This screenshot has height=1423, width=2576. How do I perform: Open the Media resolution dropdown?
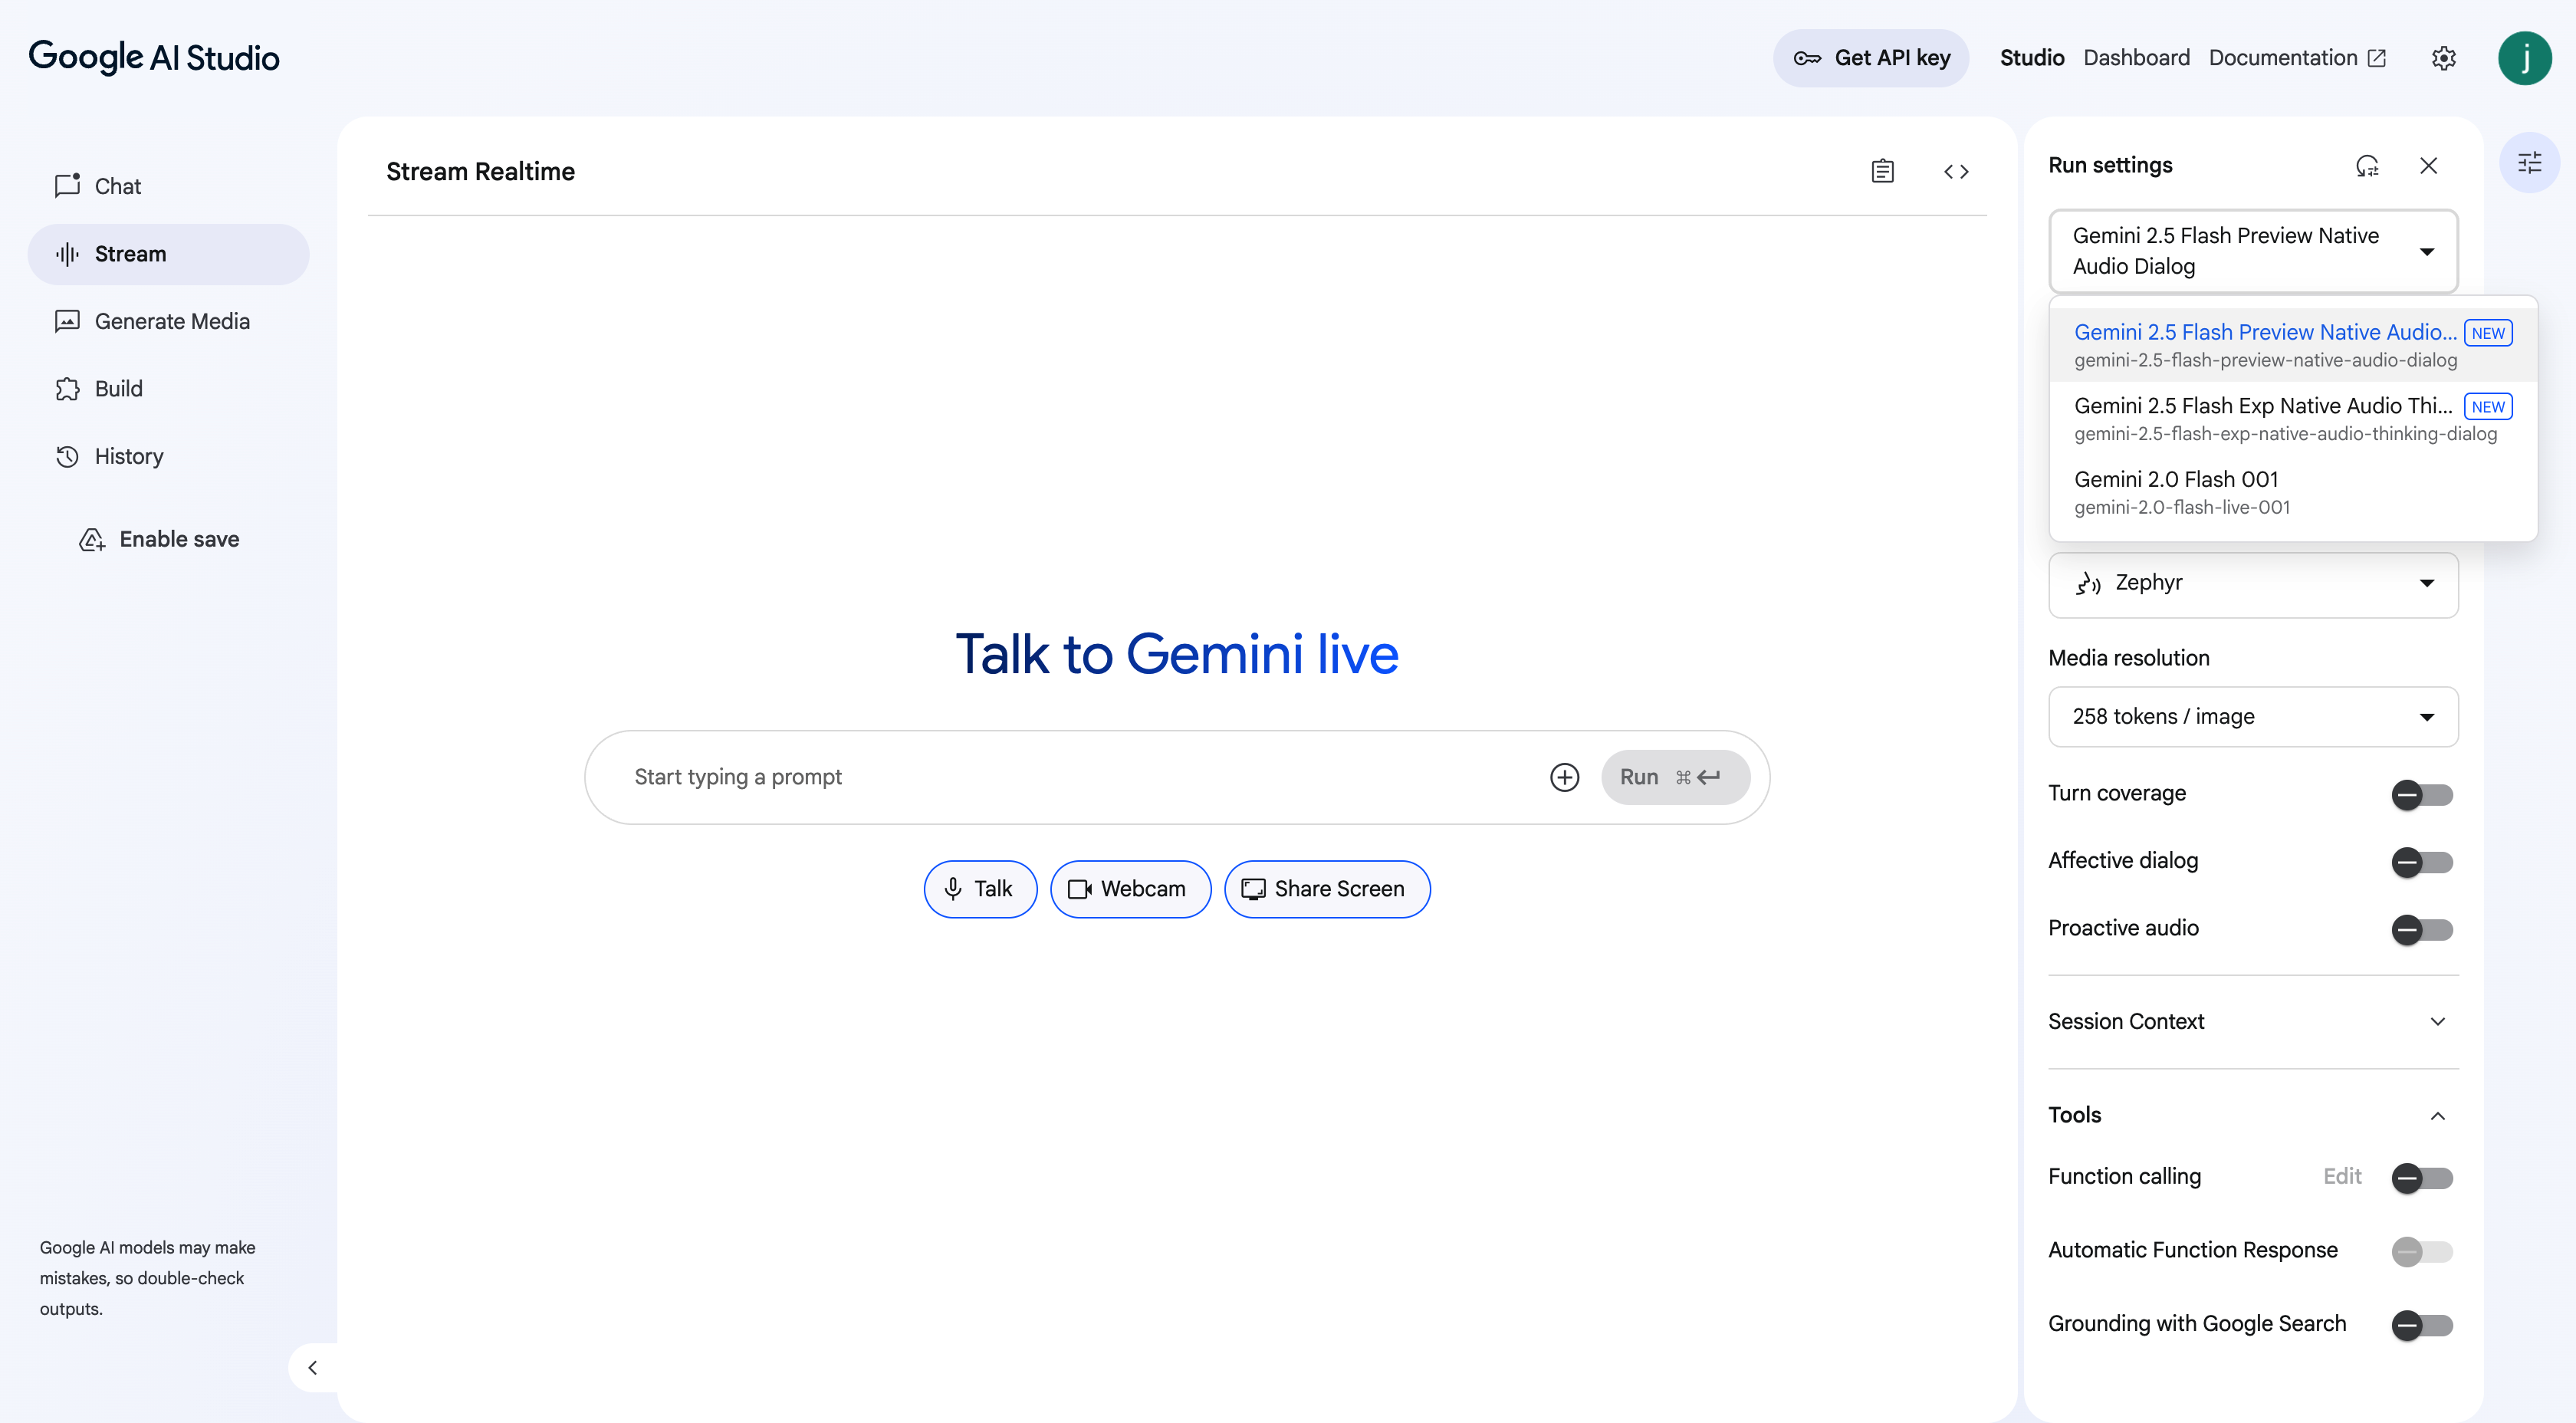pos(2252,717)
